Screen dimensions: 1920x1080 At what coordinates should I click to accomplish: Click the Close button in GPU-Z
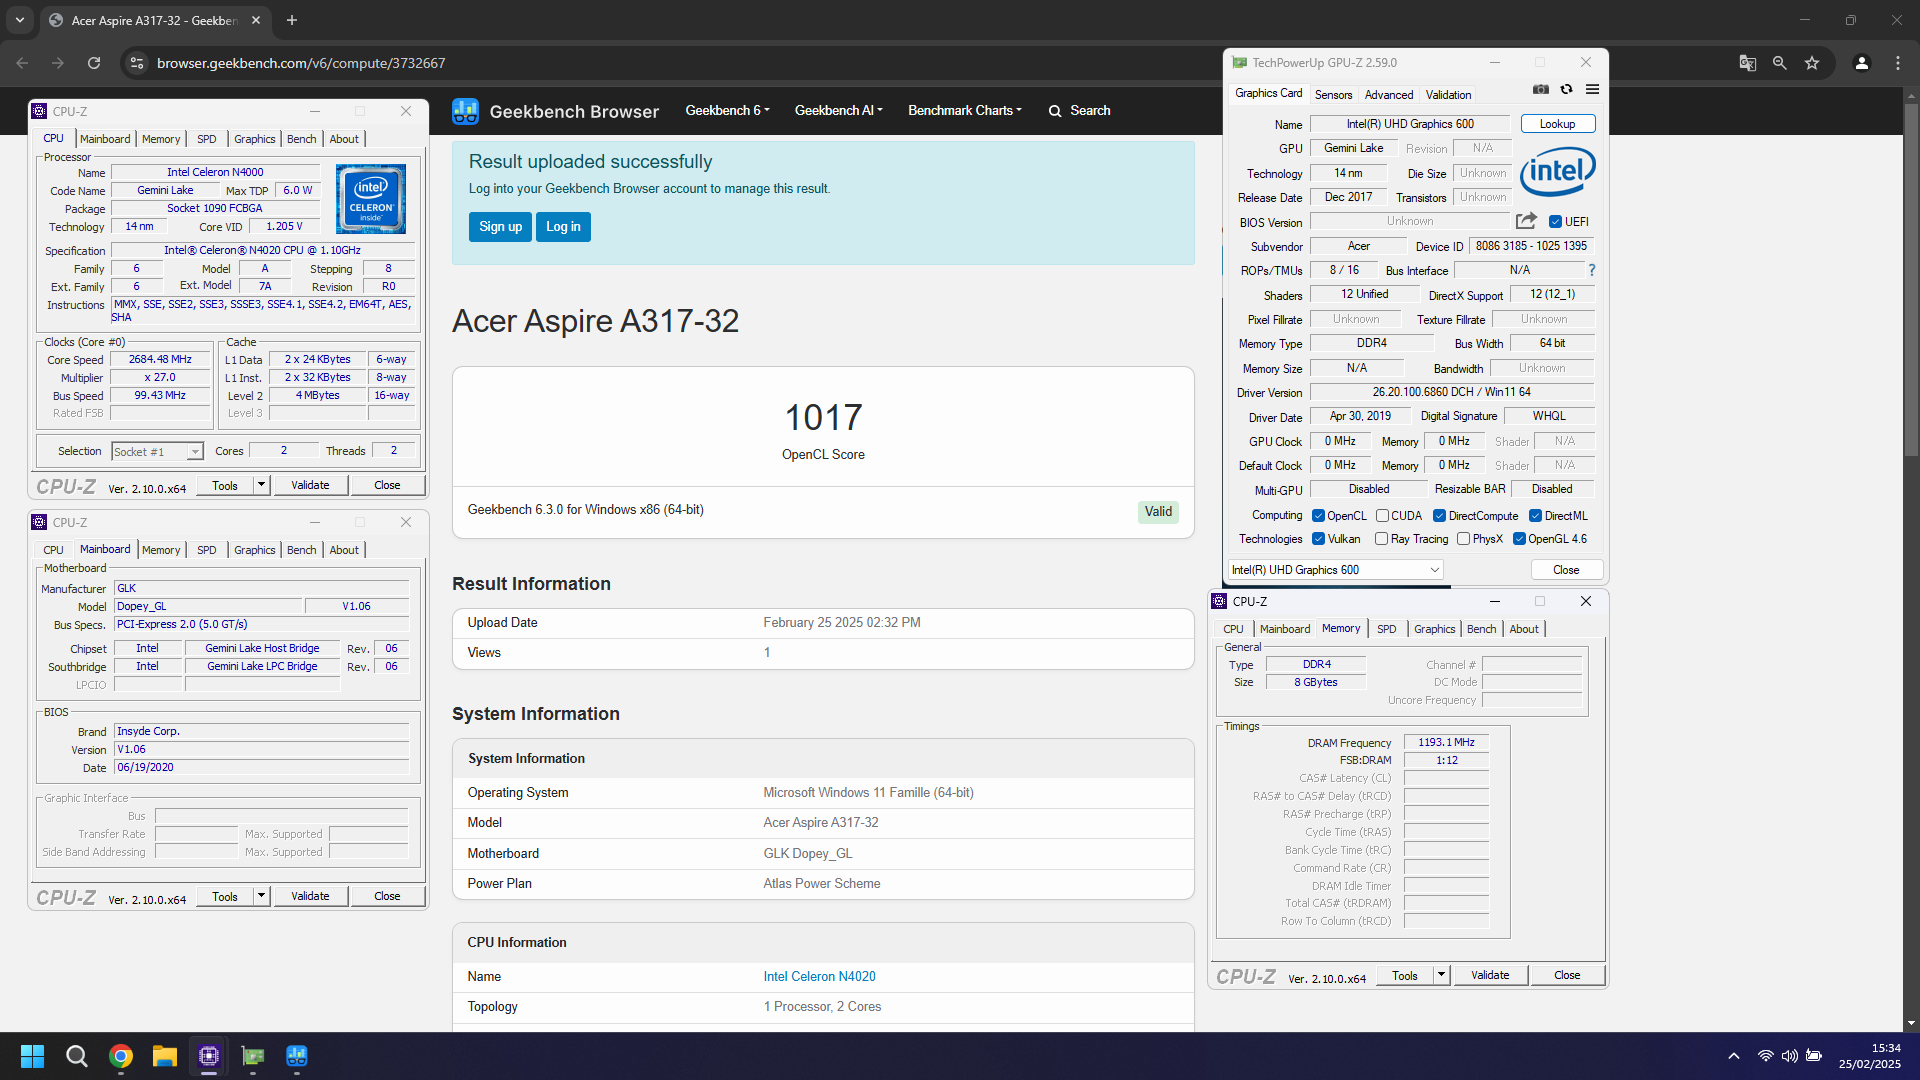point(1566,570)
